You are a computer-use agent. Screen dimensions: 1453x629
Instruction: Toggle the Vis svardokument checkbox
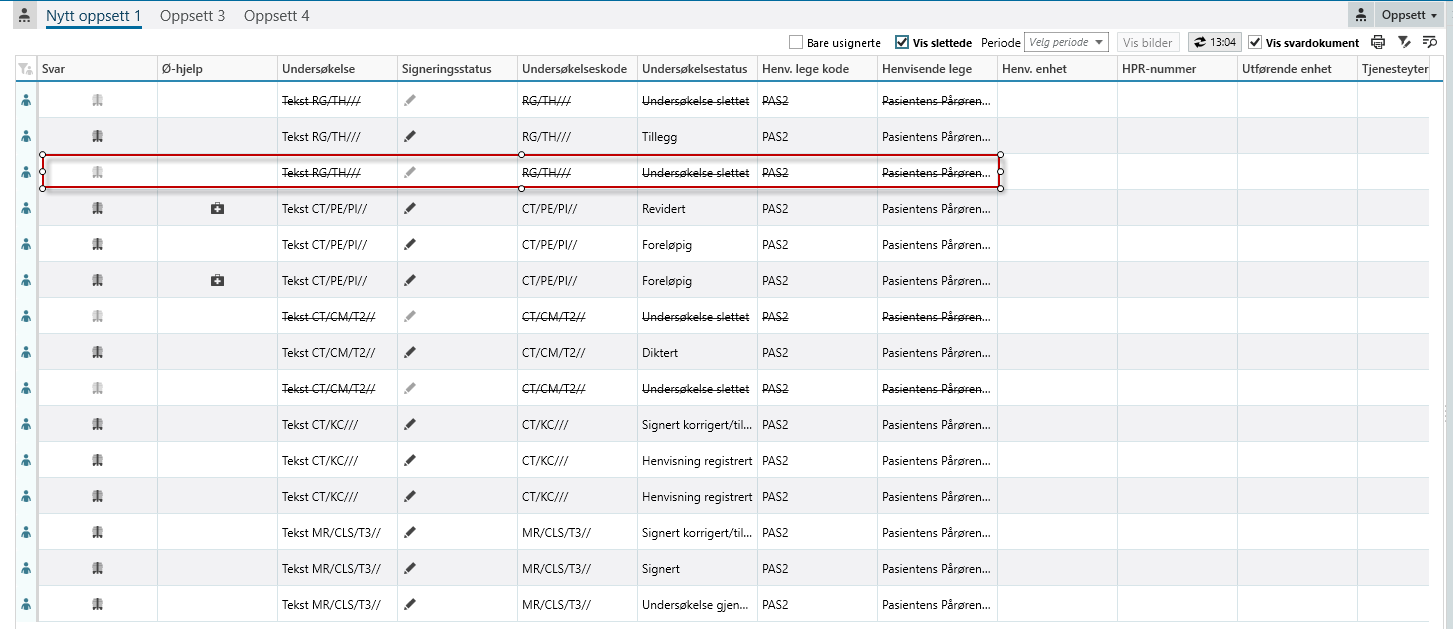click(1255, 43)
